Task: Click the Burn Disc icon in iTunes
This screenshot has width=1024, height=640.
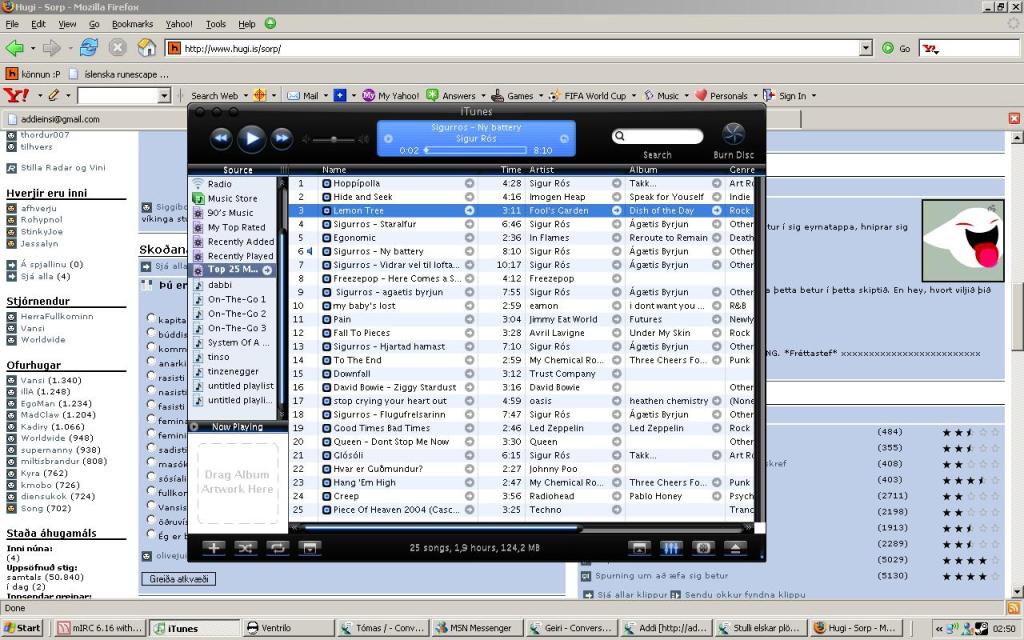Action: (733, 134)
